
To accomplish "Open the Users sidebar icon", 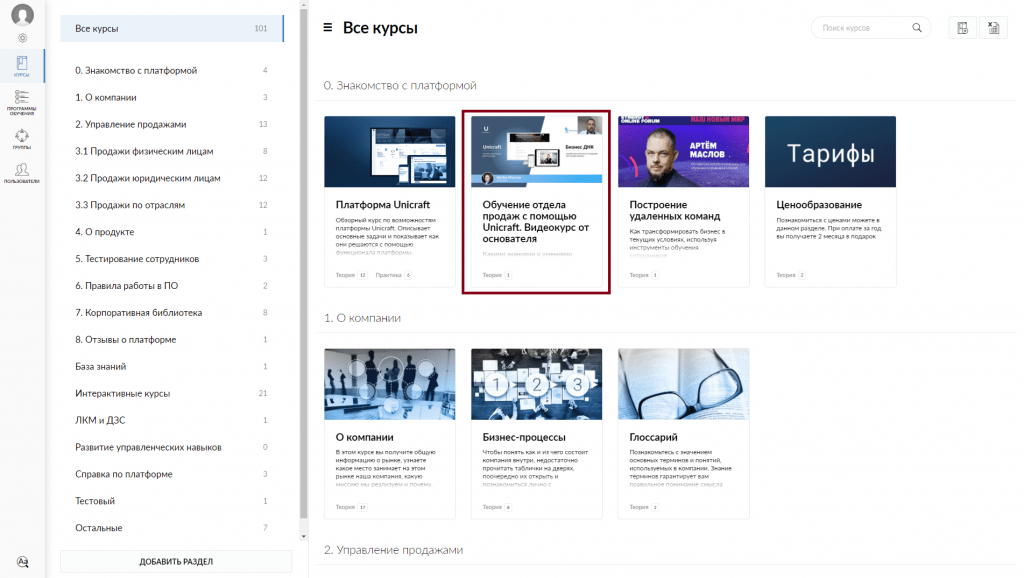I will 22,173.
